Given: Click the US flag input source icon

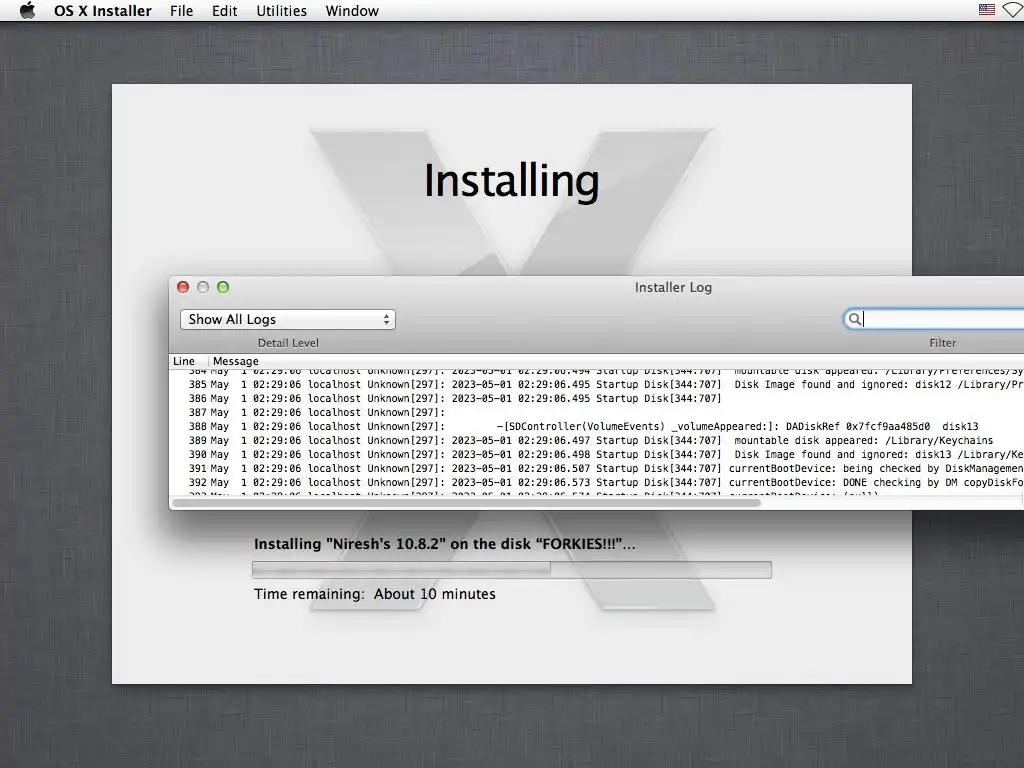Looking at the screenshot, I should coord(987,10).
